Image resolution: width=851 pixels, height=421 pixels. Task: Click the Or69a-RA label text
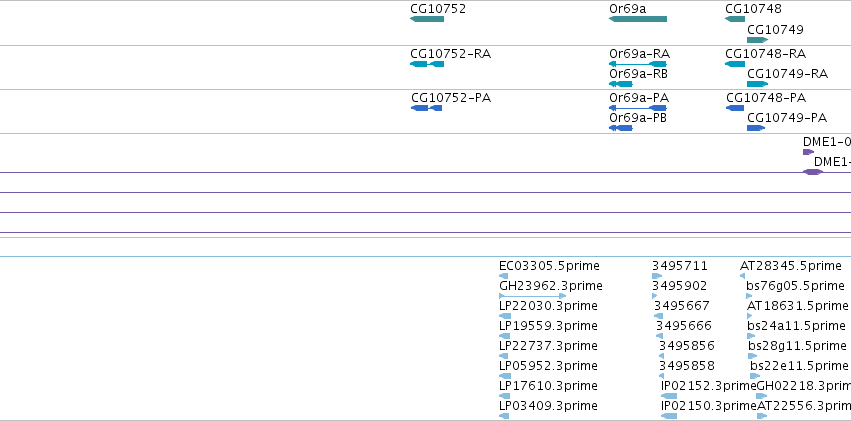[640, 54]
